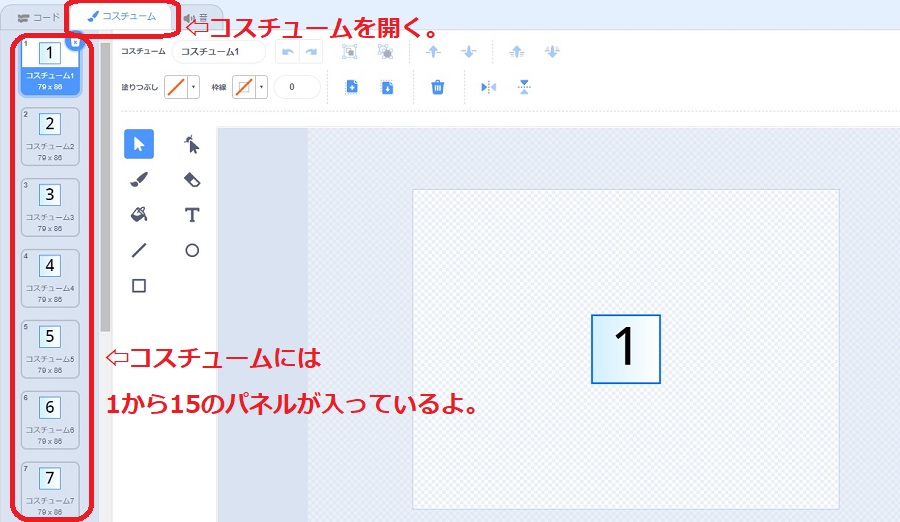900x522 pixels.
Task: Select costume 5 thumbnail
Action: coord(50,349)
